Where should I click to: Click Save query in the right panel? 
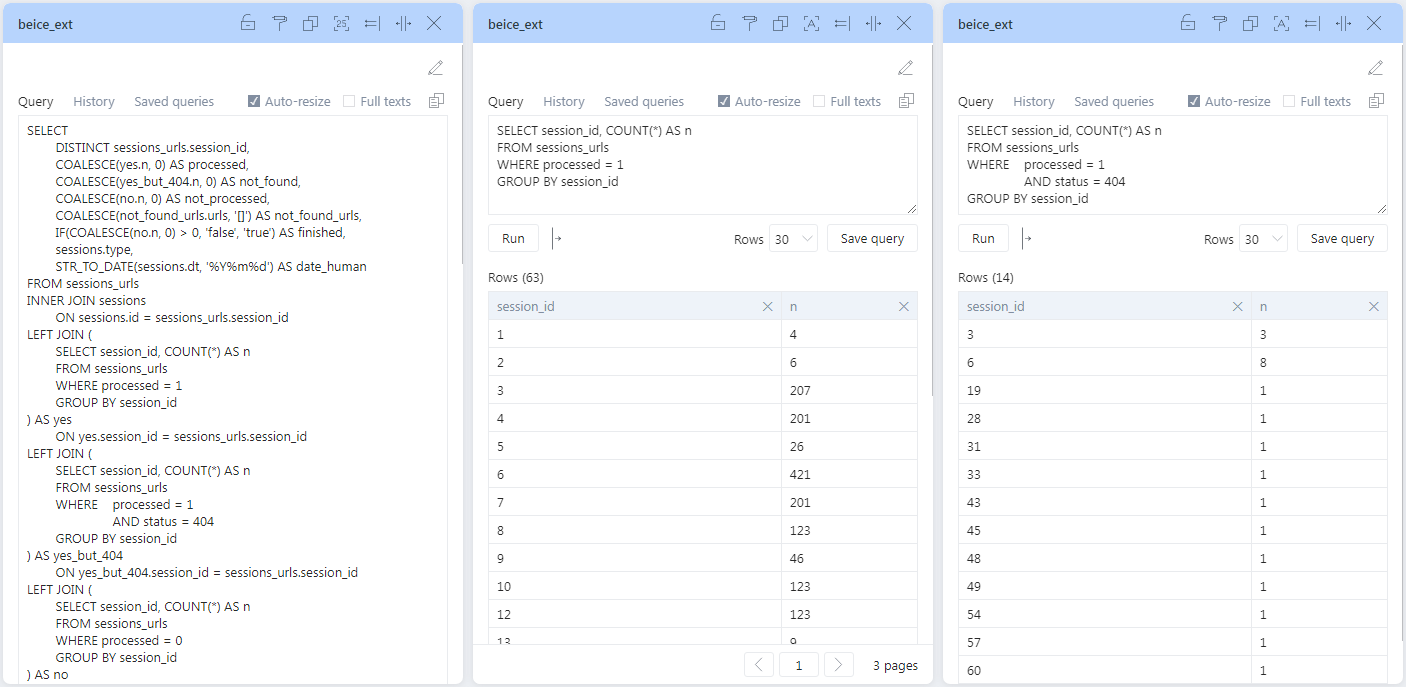click(x=1342, y=238)
